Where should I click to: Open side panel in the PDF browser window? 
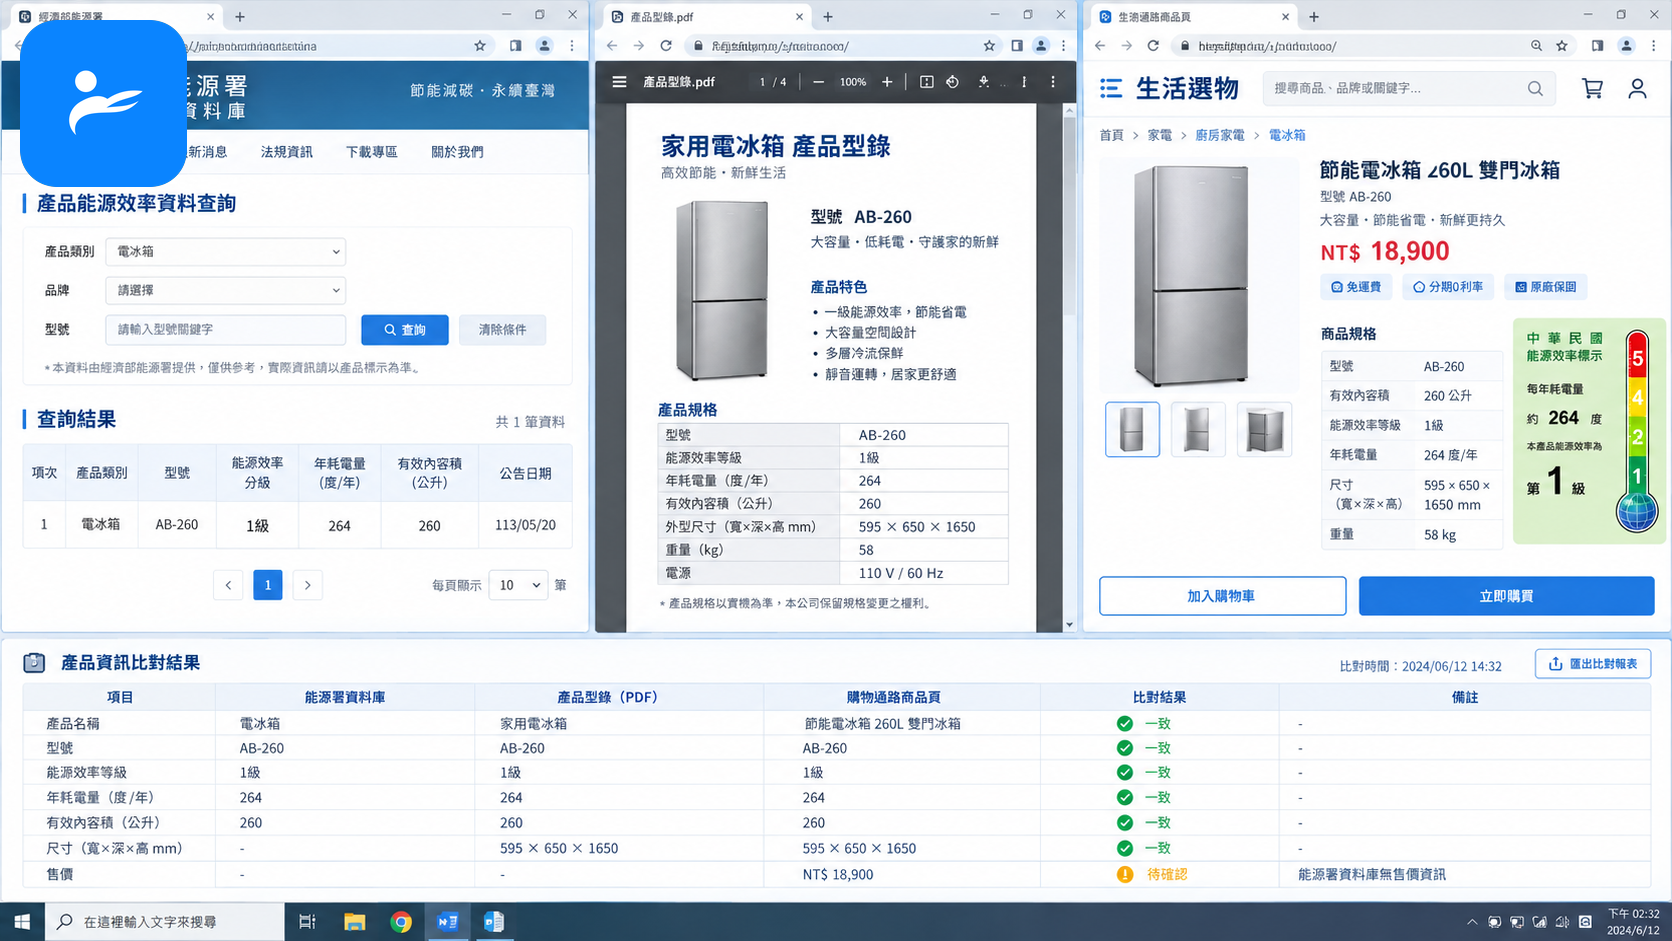[1017, 46]
